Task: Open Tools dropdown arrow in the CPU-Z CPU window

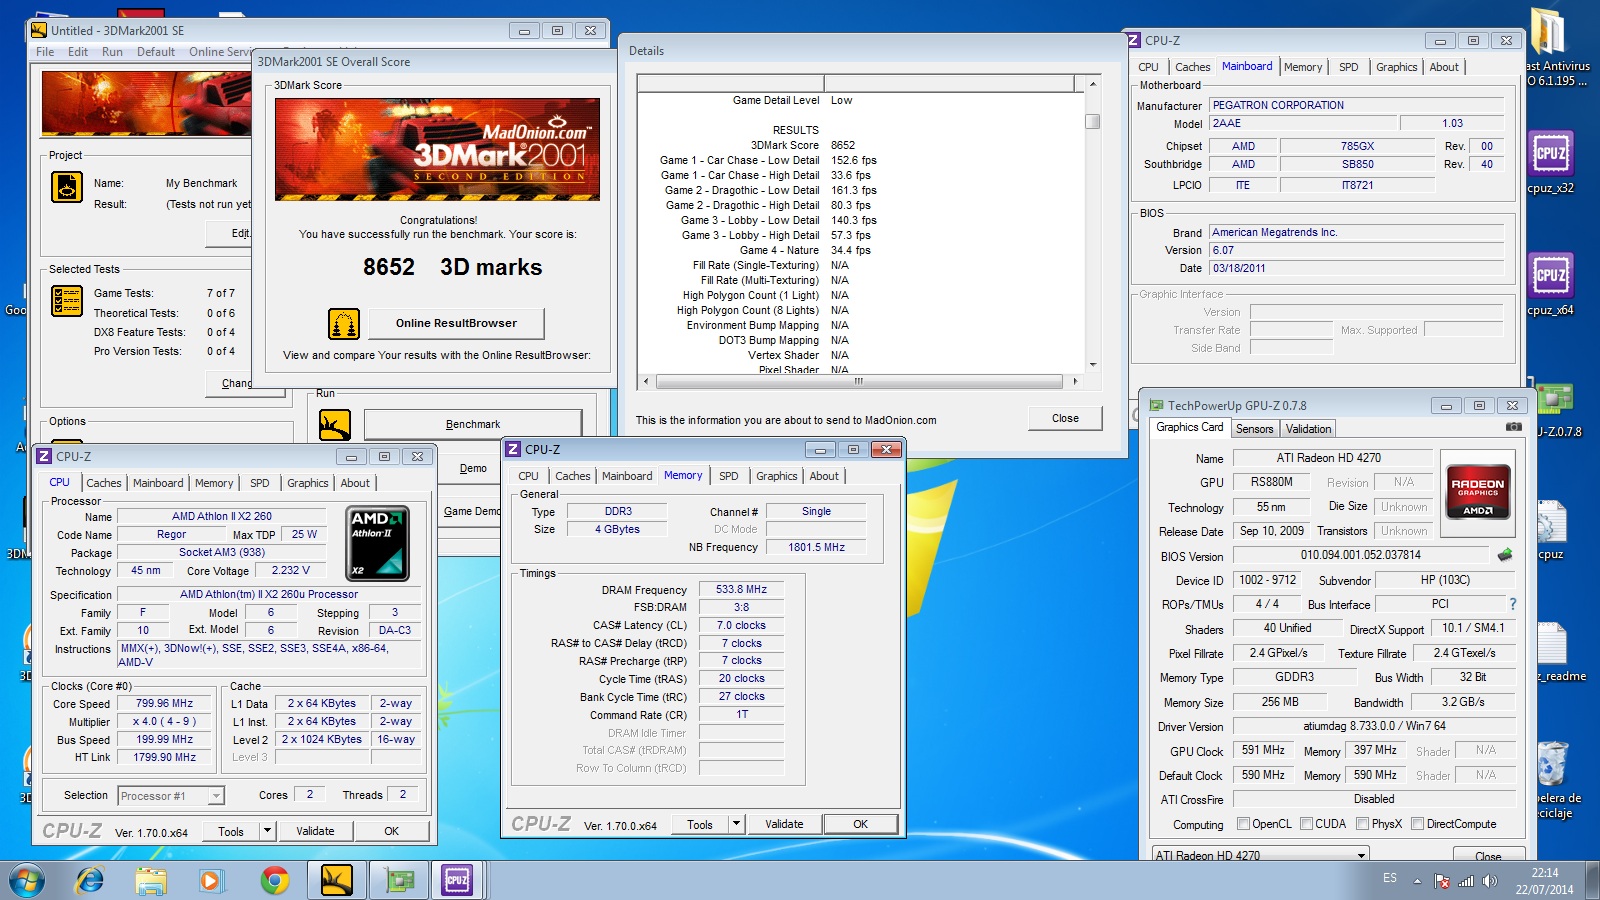Action: 267,831
